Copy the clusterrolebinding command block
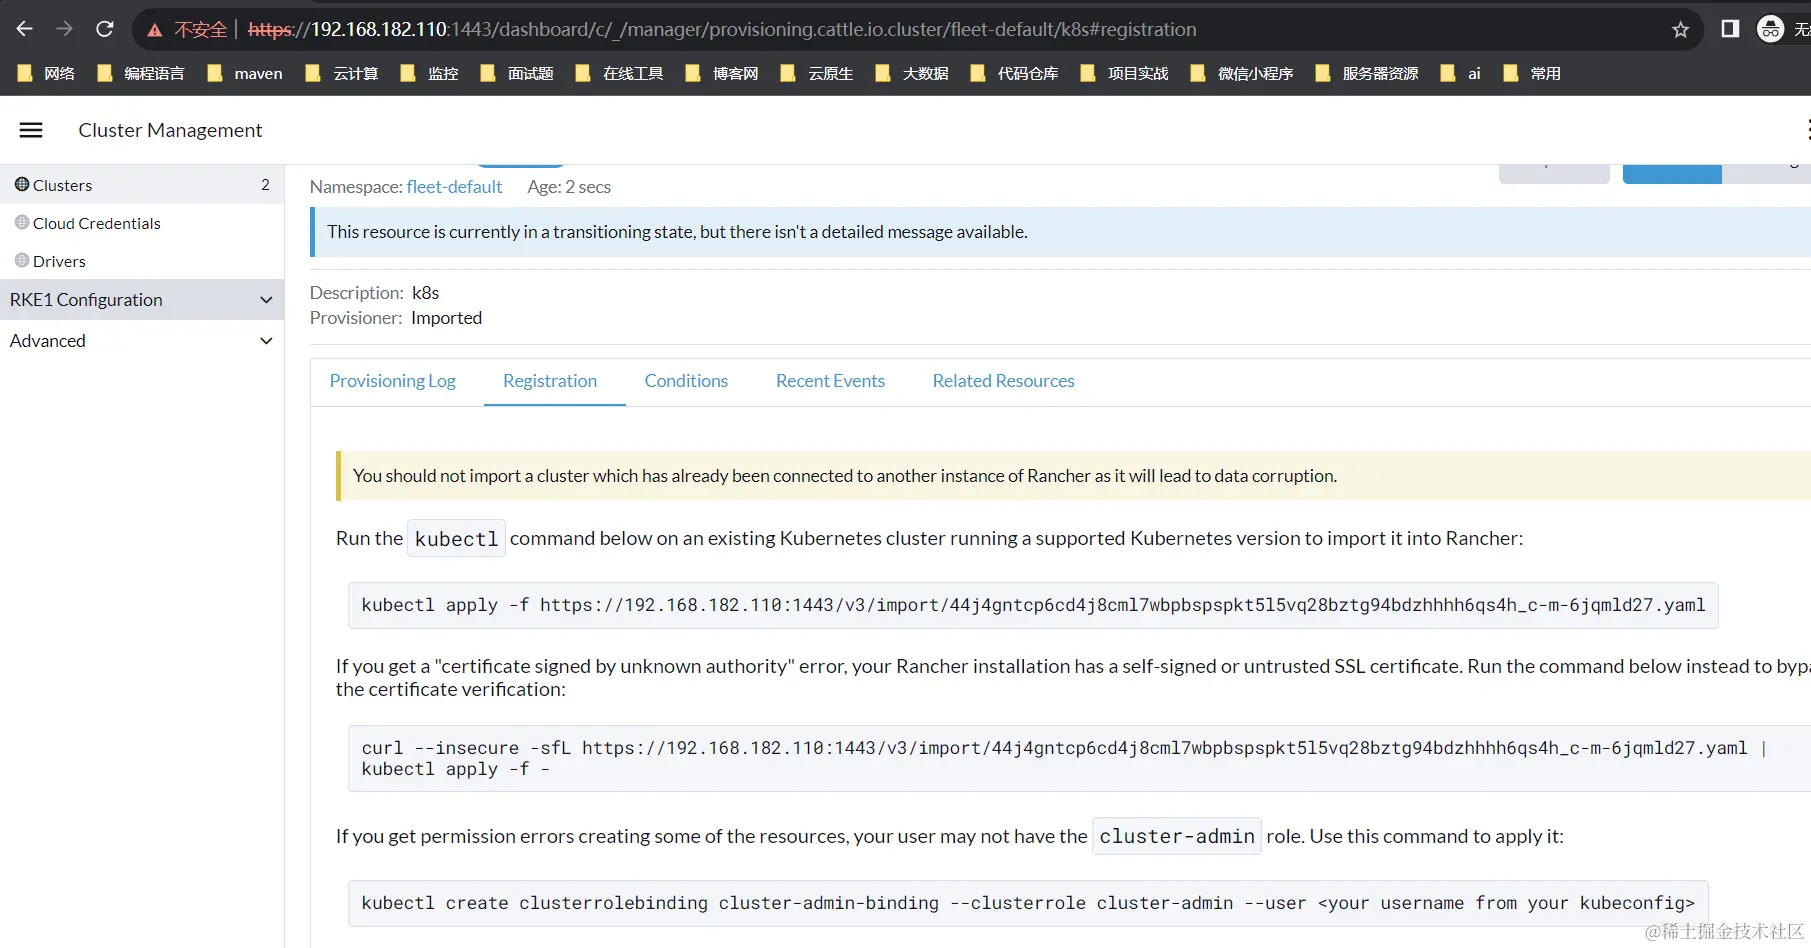The height and width of the screenshot is (948, 1811). coord(1028,903)
